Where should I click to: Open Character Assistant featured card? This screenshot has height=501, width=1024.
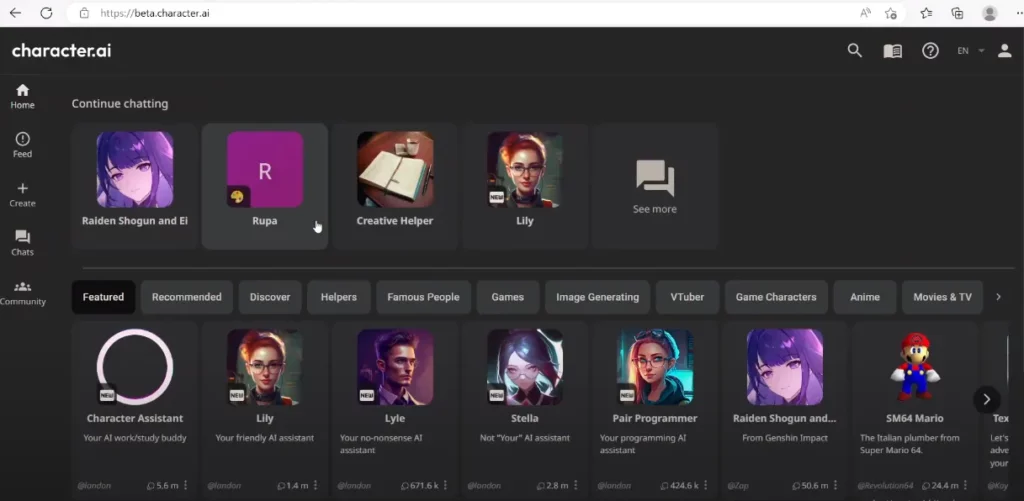135,410
